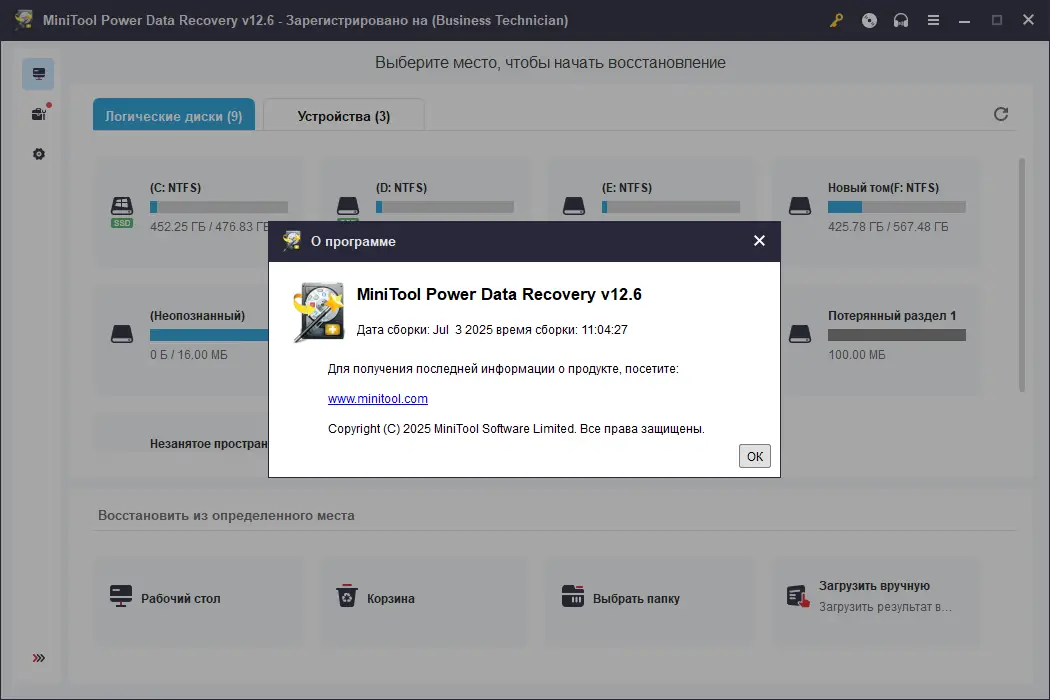Click the OK button in About dialog

[x=755, y=456]
